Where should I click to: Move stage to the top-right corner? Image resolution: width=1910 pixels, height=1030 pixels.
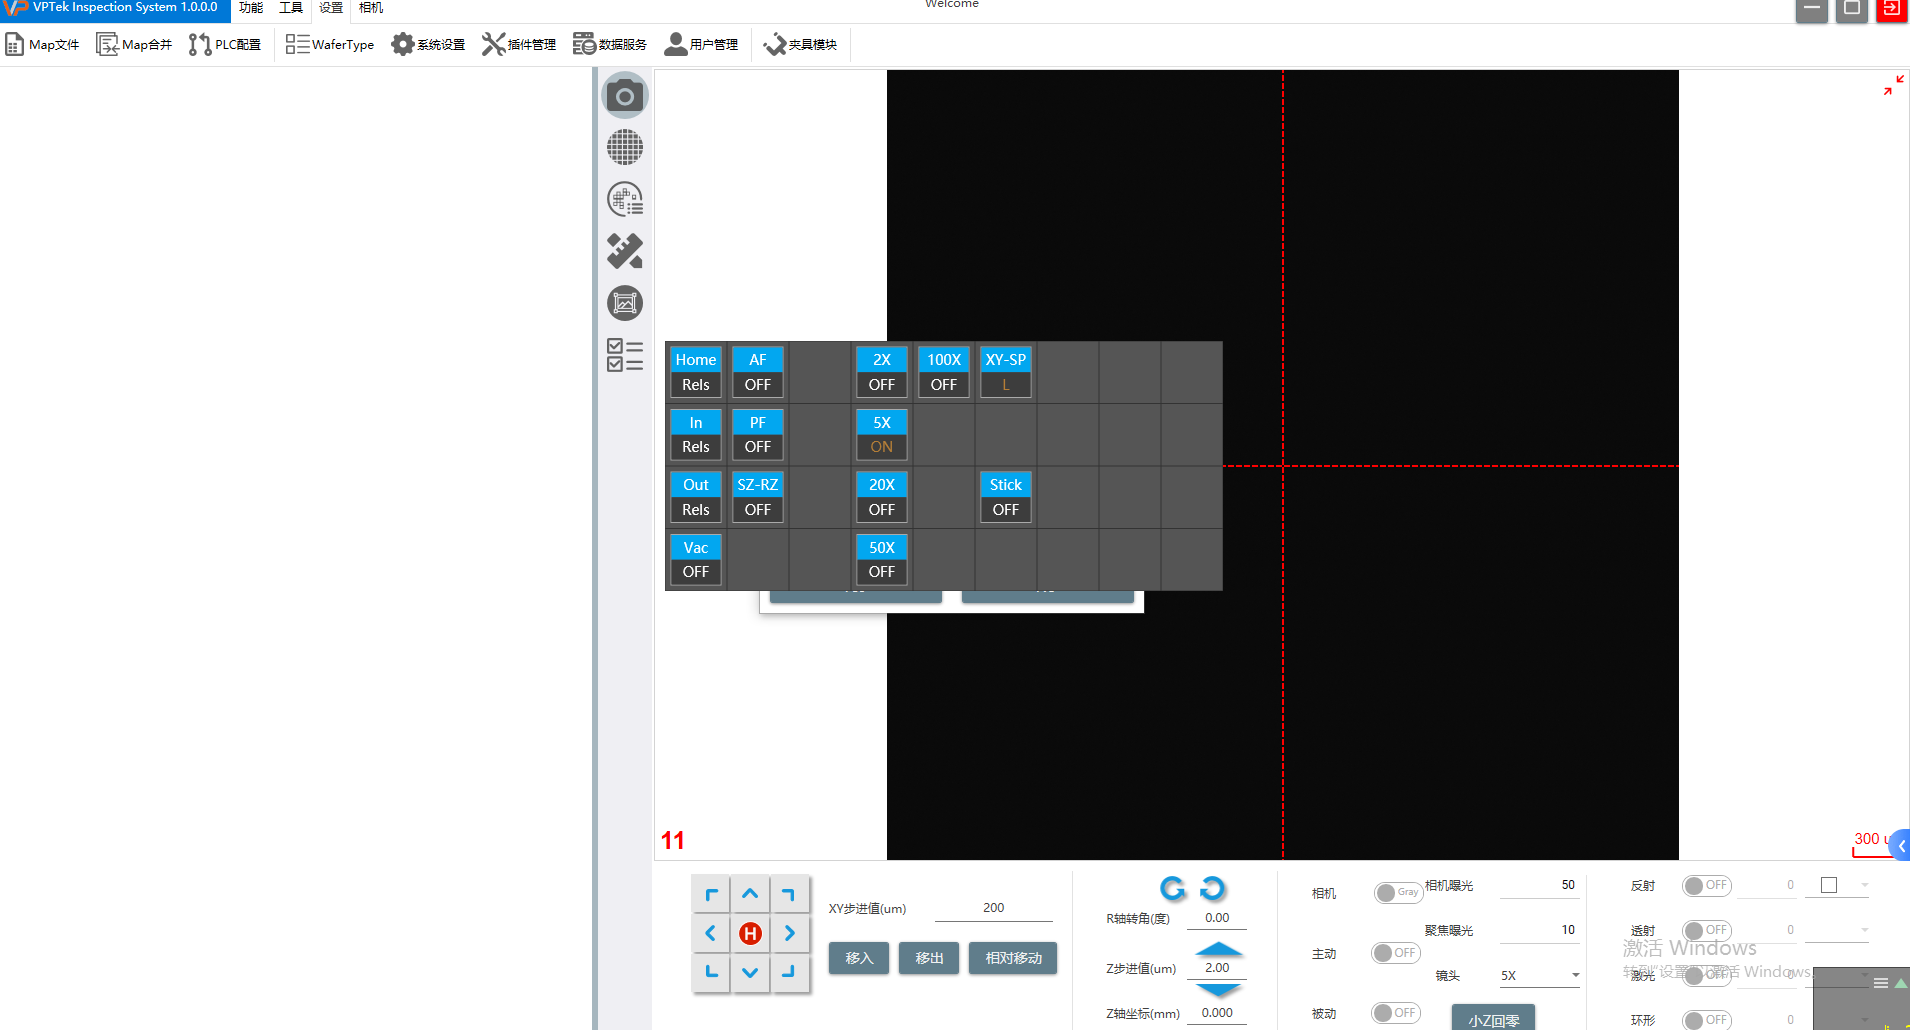pyautogui.click(x=789, y=894)
